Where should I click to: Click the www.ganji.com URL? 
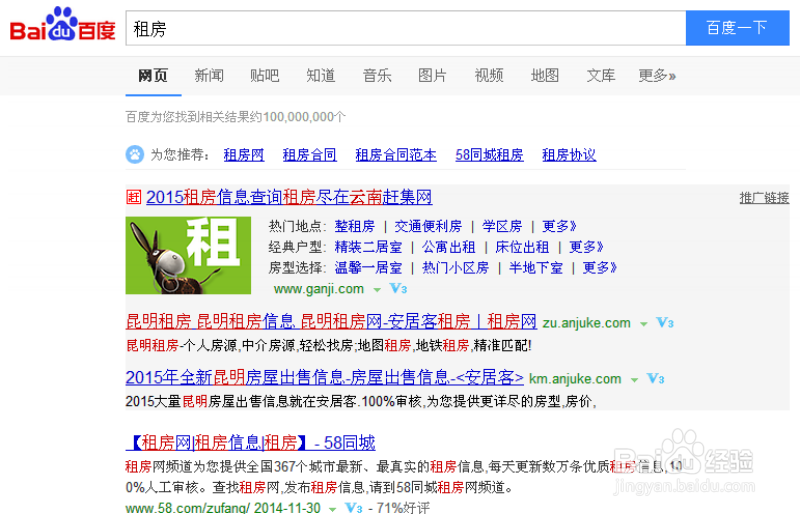tap(319, 289)
